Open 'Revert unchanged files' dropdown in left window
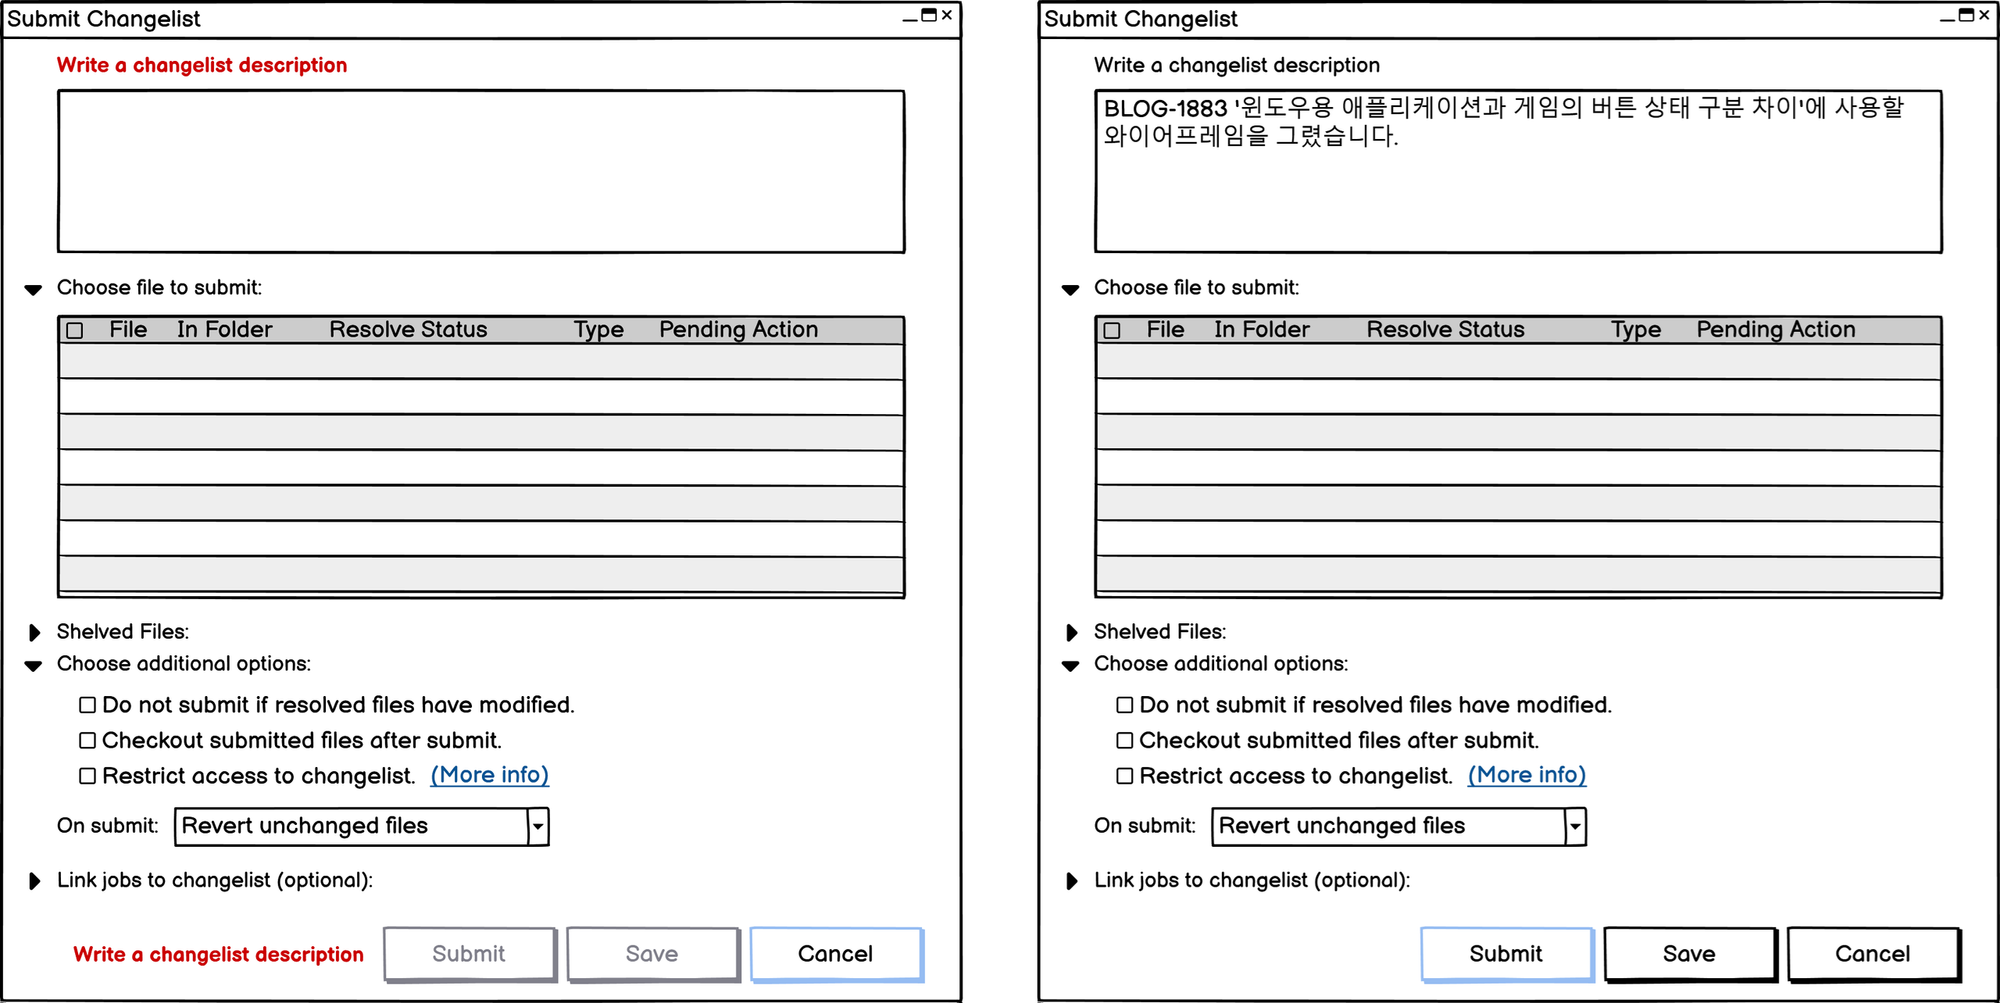This screenshot has width=2000, height=1003. pos(362,826)
